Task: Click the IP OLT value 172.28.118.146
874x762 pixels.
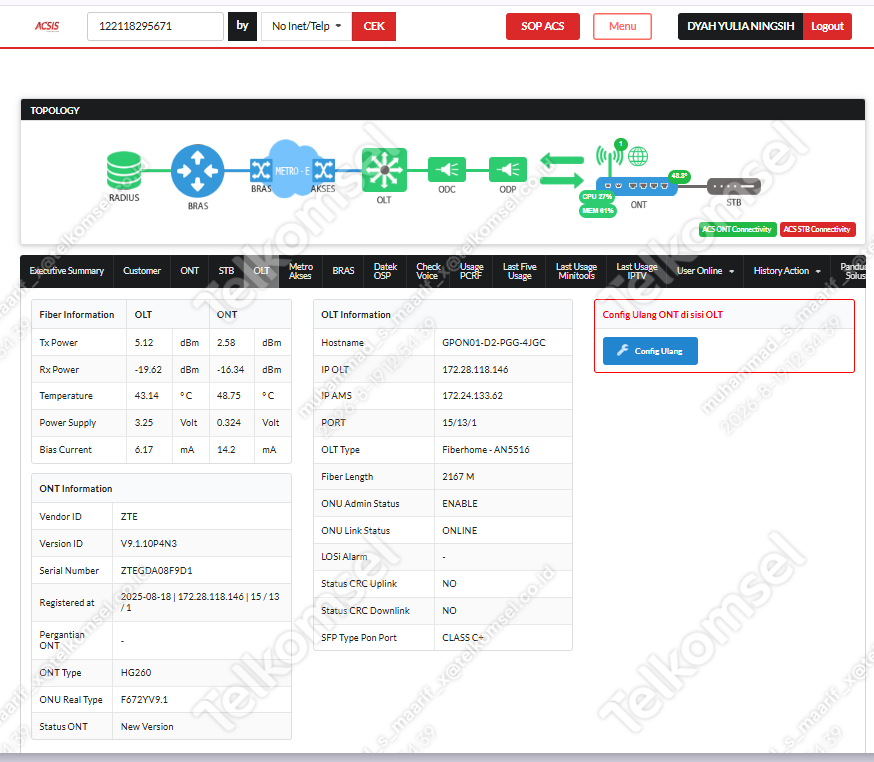Action: [475, 370]
